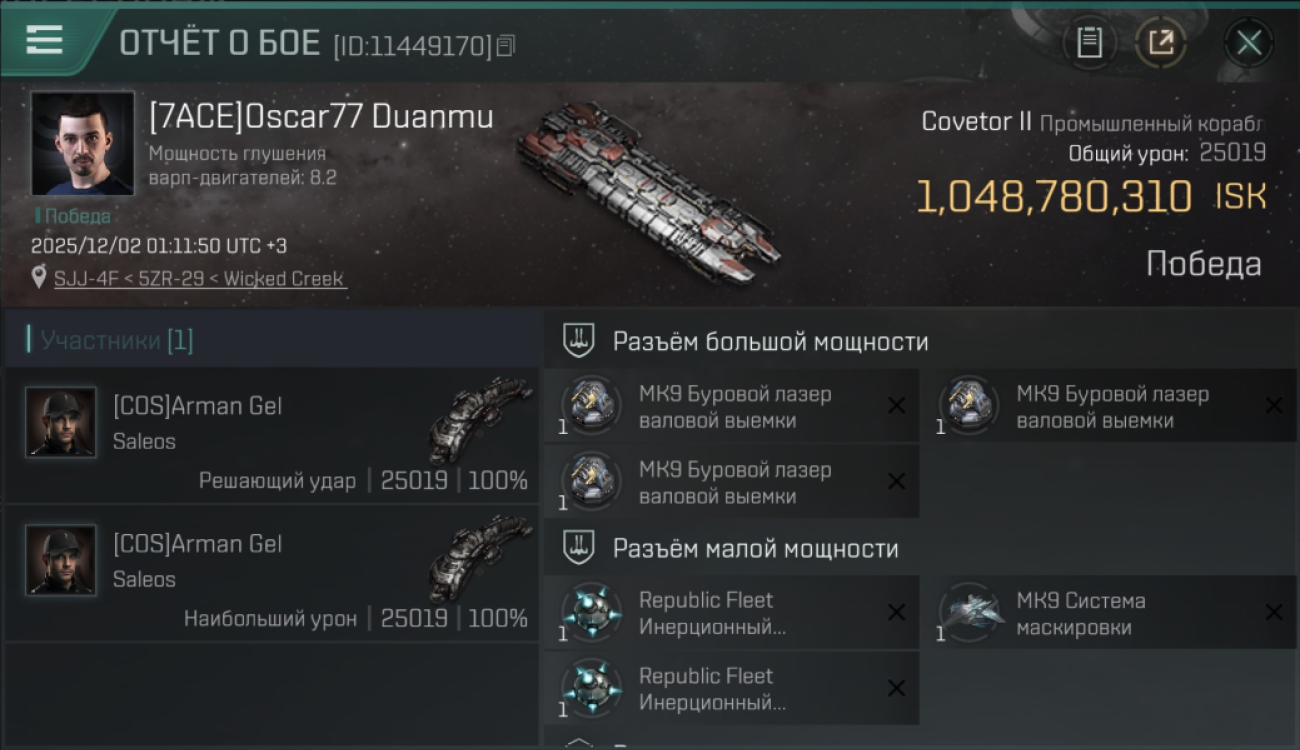Open the hamburger menu at top left
Image resolution: width=1300 pixels, height=750 pixels.
click(x=45, y=40)
